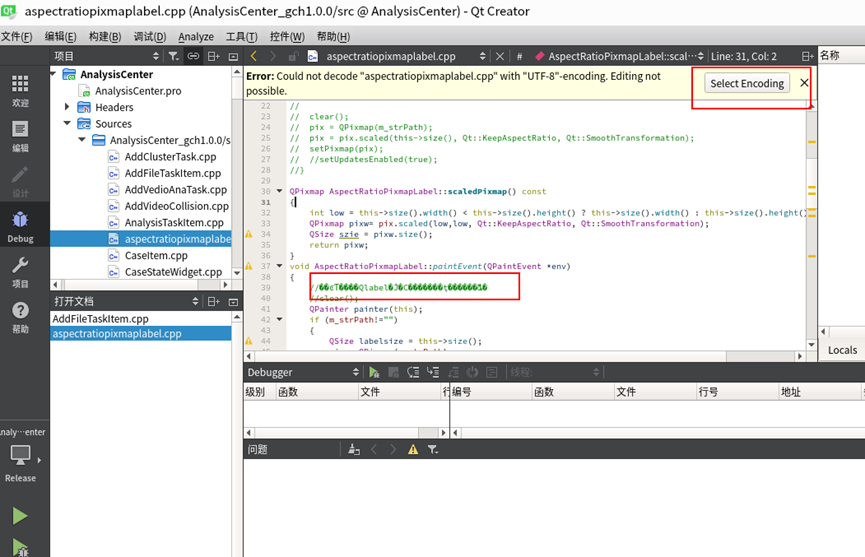The image size is (865, 557).
Task: Click the green Run button
Action: 20,516
